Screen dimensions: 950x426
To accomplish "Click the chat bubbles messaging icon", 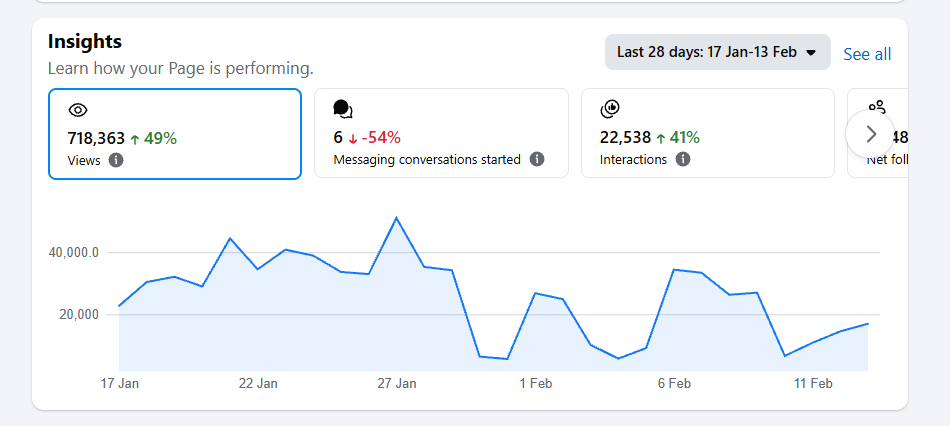I will tap(343, 109).
